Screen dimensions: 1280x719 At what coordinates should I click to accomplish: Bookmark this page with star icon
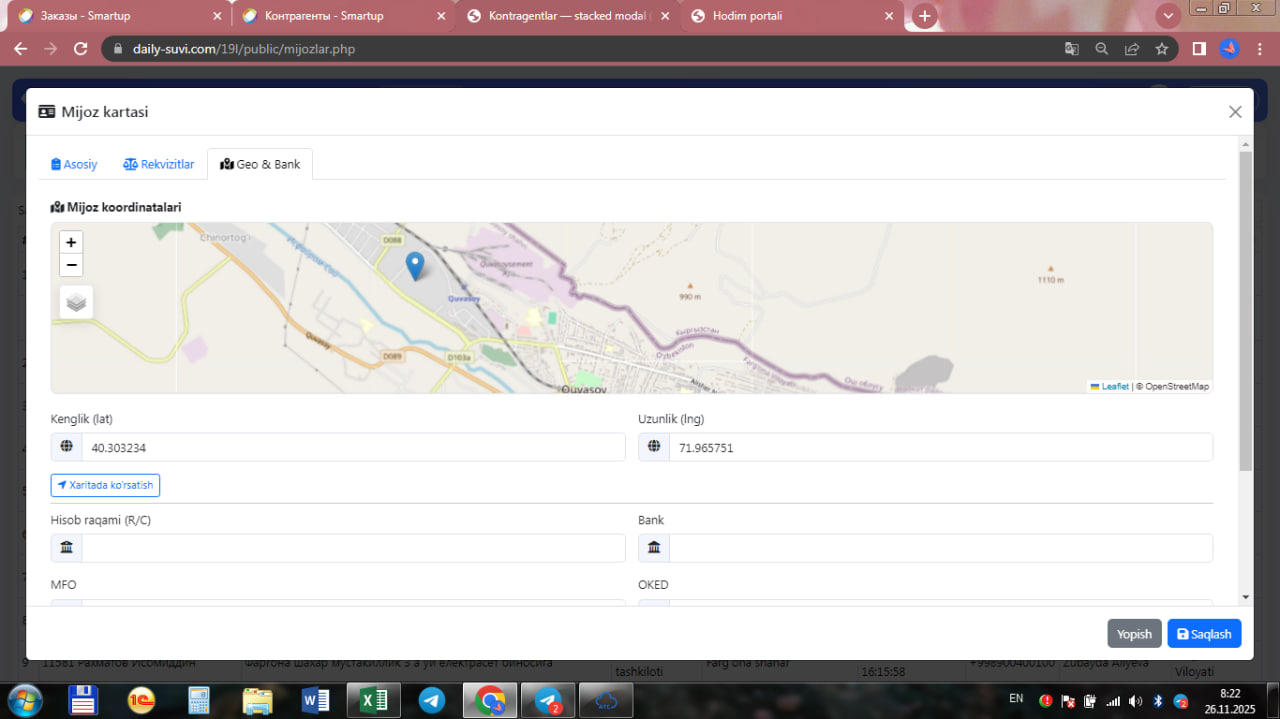1161,48
